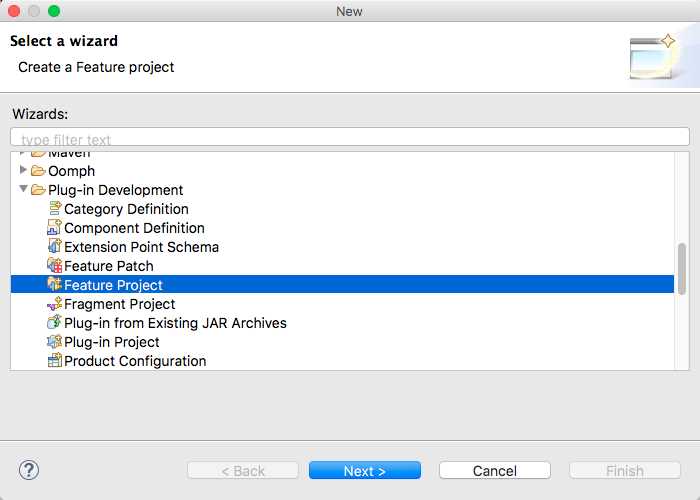Expand the Oomph folder
This screenshot has width=700, height=500.
[x=24, y=171]
